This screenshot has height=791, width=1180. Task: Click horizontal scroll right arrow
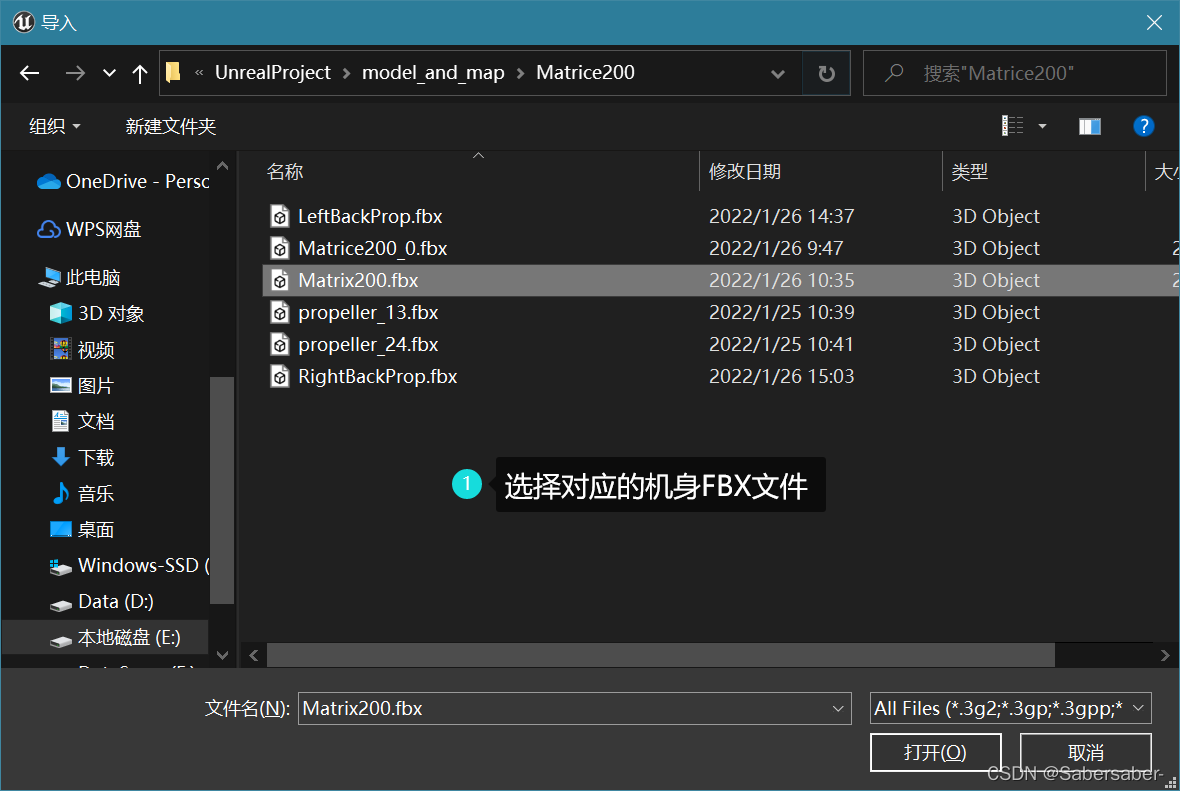pyautogui.click(x=1165, y=656)
